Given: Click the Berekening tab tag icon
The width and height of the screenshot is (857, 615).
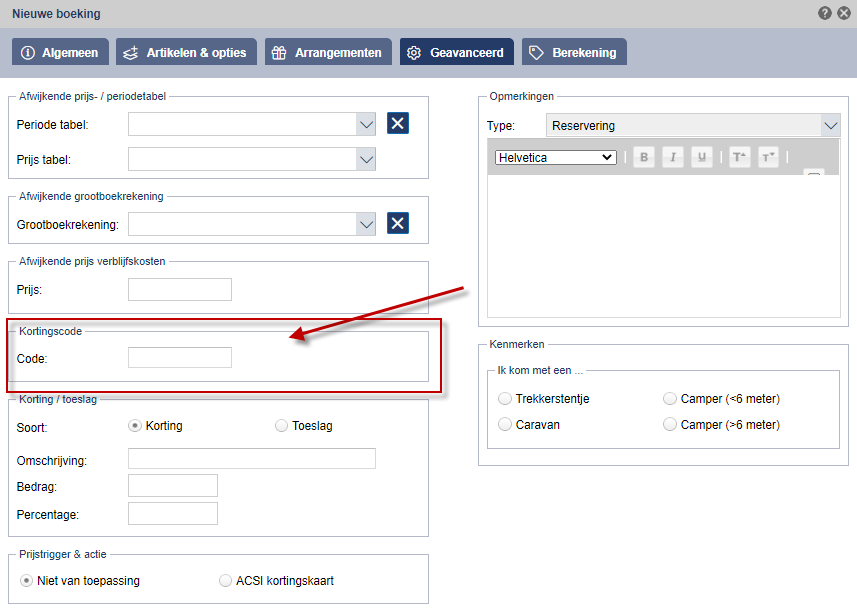Looking at the screenshot, I should tap(536, 52).
